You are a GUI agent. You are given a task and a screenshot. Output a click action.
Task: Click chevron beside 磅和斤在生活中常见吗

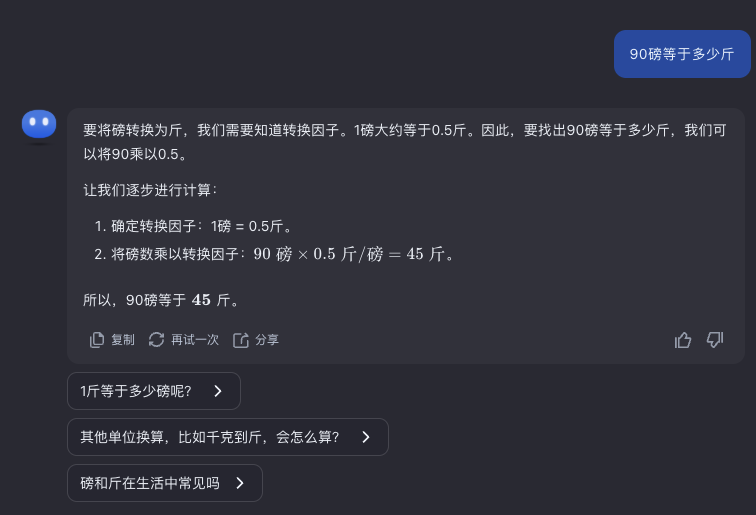tap(240, 483)
